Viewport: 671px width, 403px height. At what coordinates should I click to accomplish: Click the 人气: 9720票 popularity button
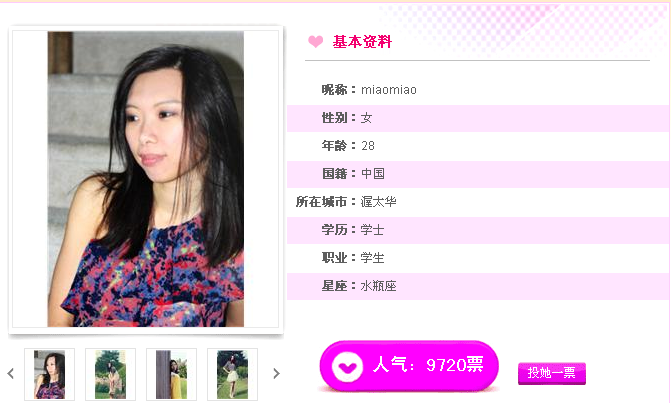tap(409, 366)
